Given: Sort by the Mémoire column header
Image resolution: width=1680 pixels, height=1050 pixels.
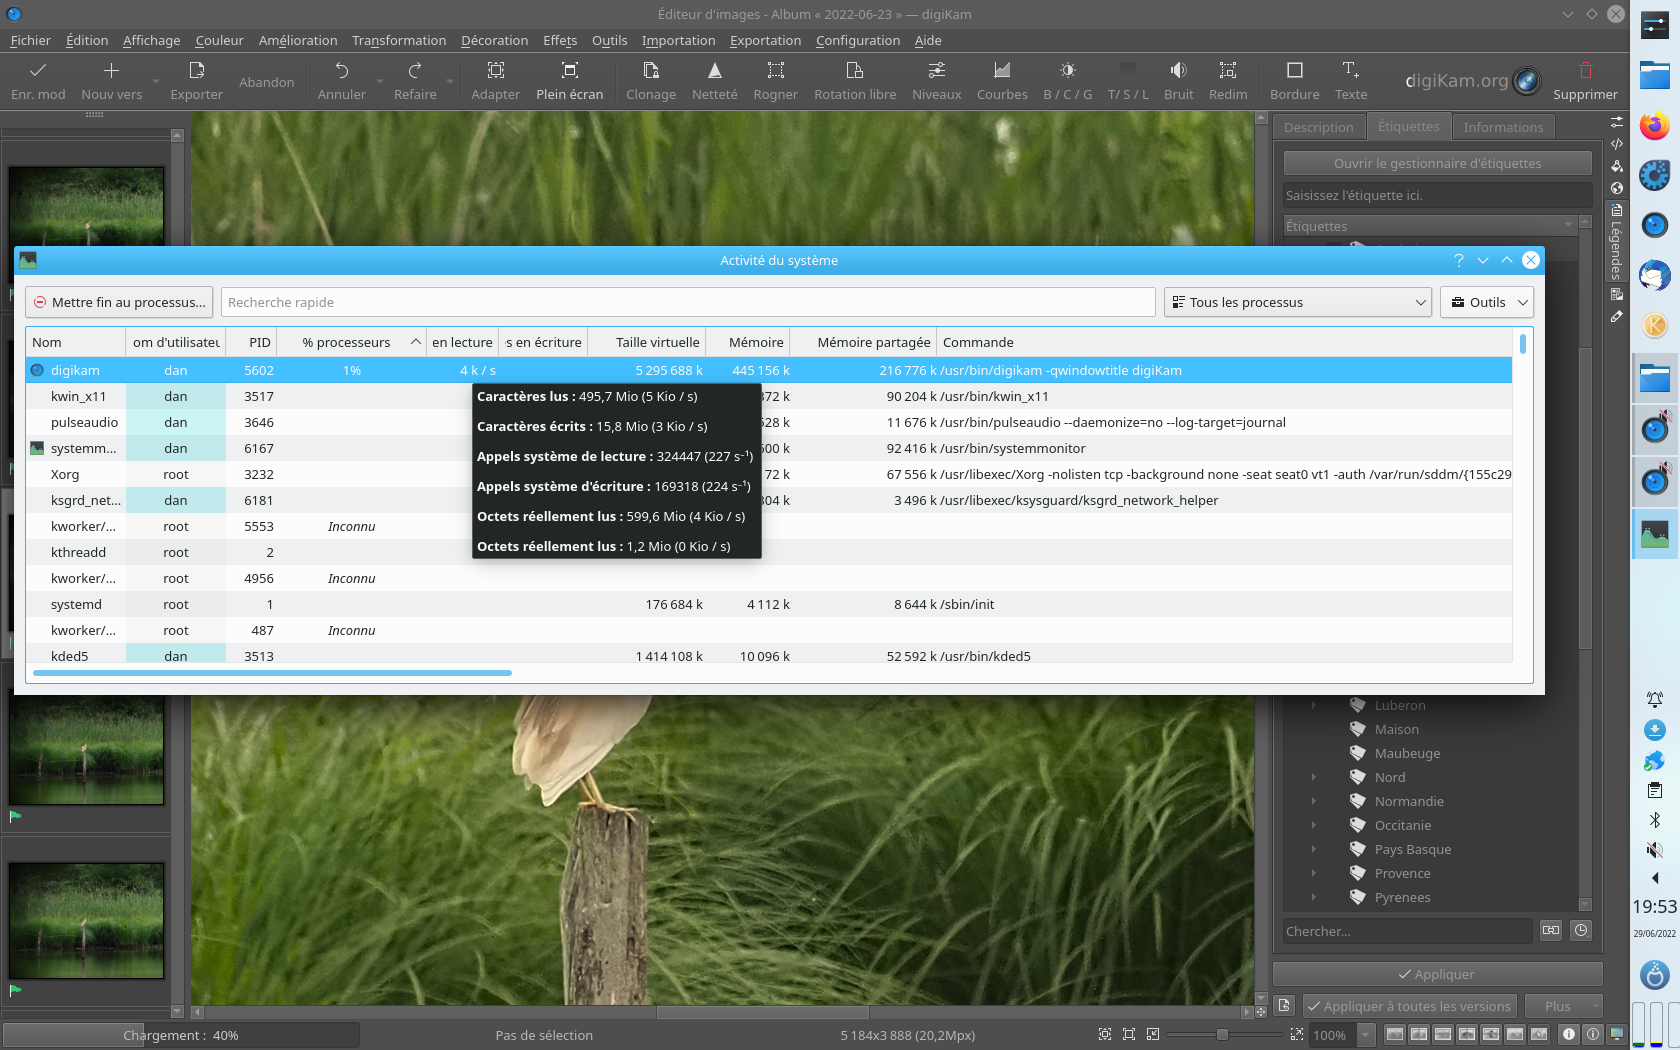Looking at the screenshot, I should pos(748,342).
